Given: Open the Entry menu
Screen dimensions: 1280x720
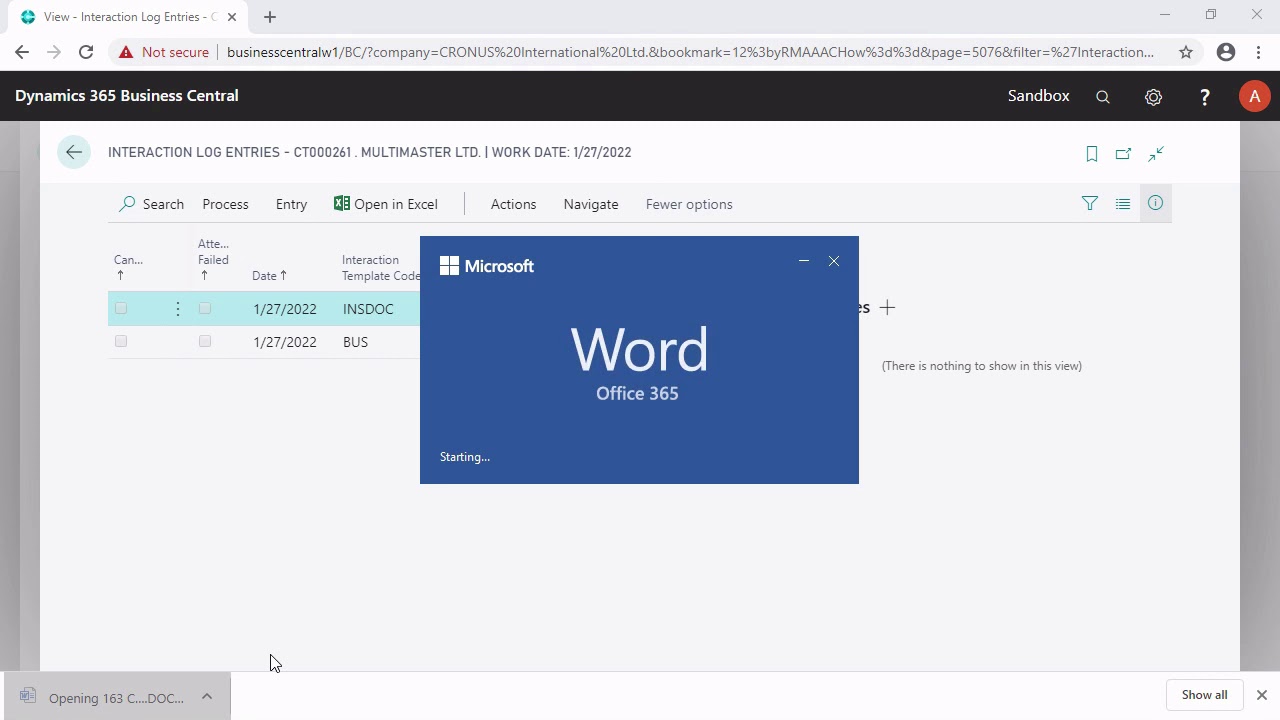Looking at the screenshot, I should 291,204.
